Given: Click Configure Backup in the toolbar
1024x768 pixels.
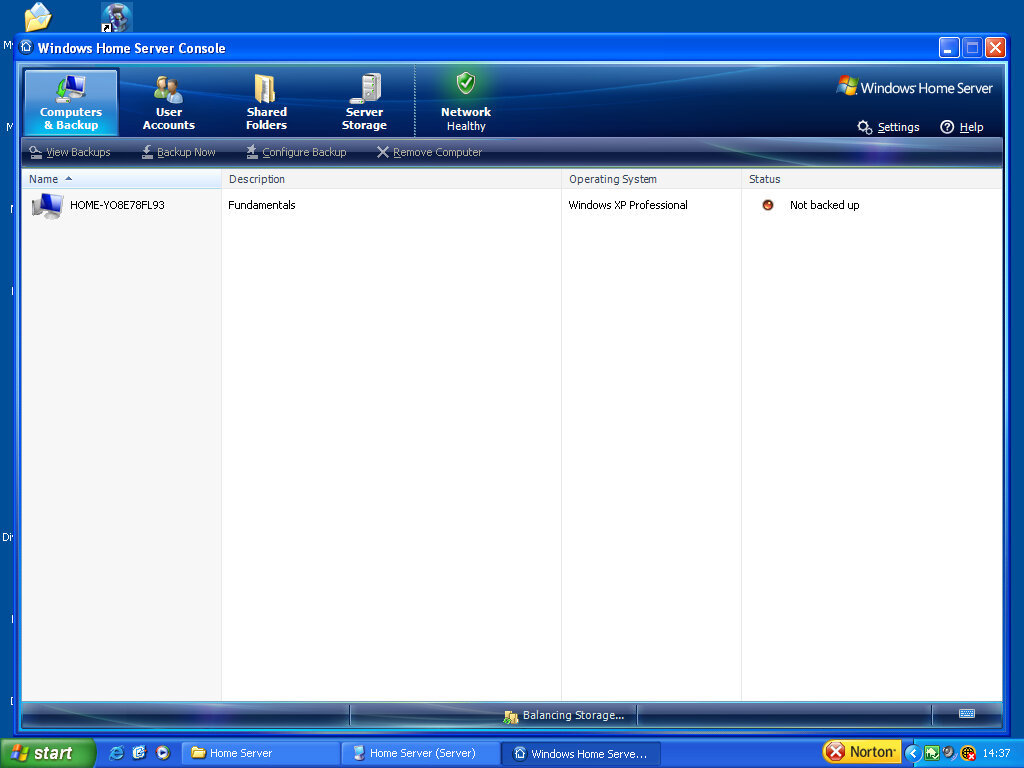Looking at the screenshot, I should (296, 152).
